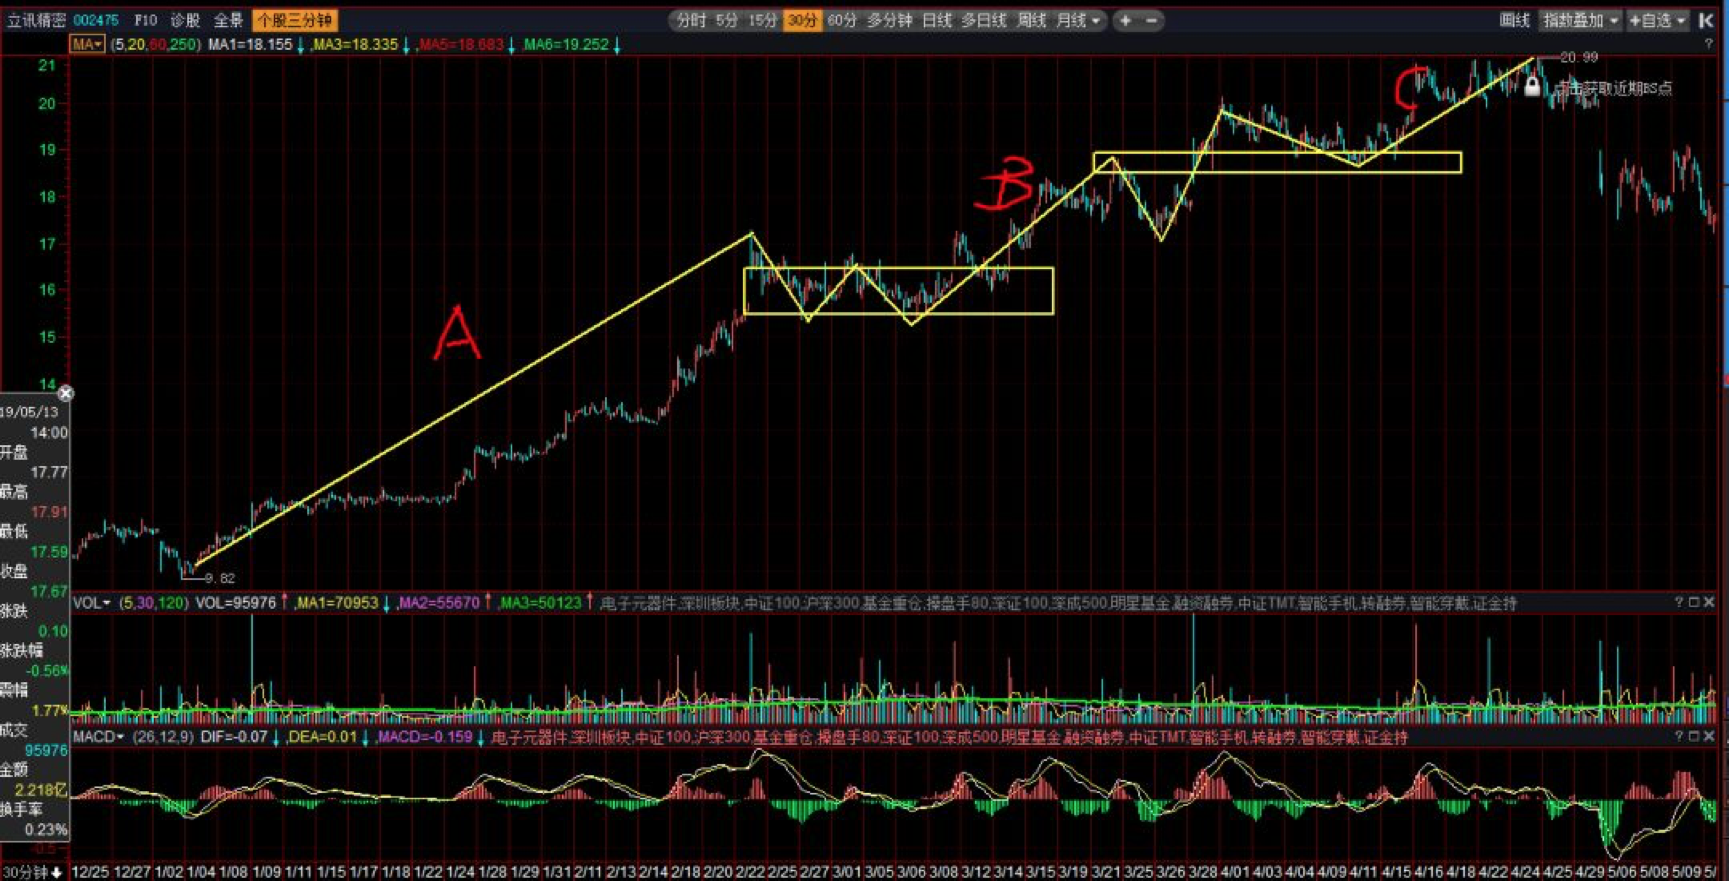
Task: Close the data info popup with X icon
Action: pos(66,393)
